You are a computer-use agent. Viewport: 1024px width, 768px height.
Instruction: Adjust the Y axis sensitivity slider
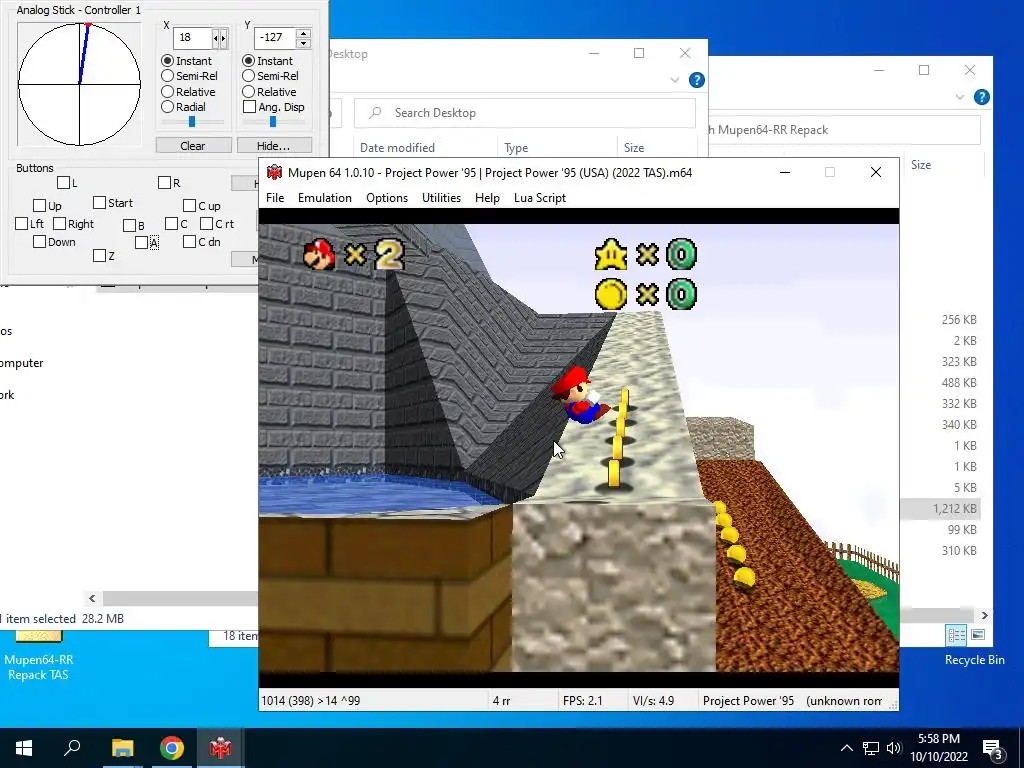[273, 121]
